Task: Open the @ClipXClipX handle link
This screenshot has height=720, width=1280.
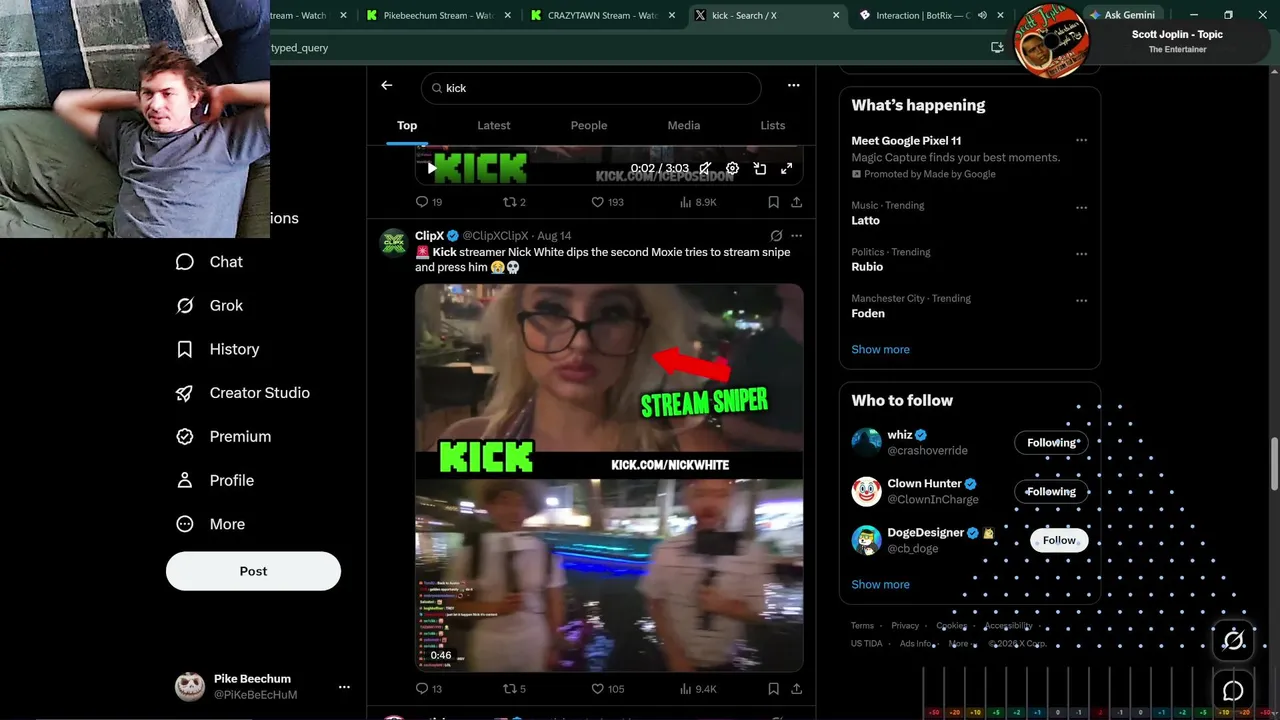Action: tap(495, 236)
